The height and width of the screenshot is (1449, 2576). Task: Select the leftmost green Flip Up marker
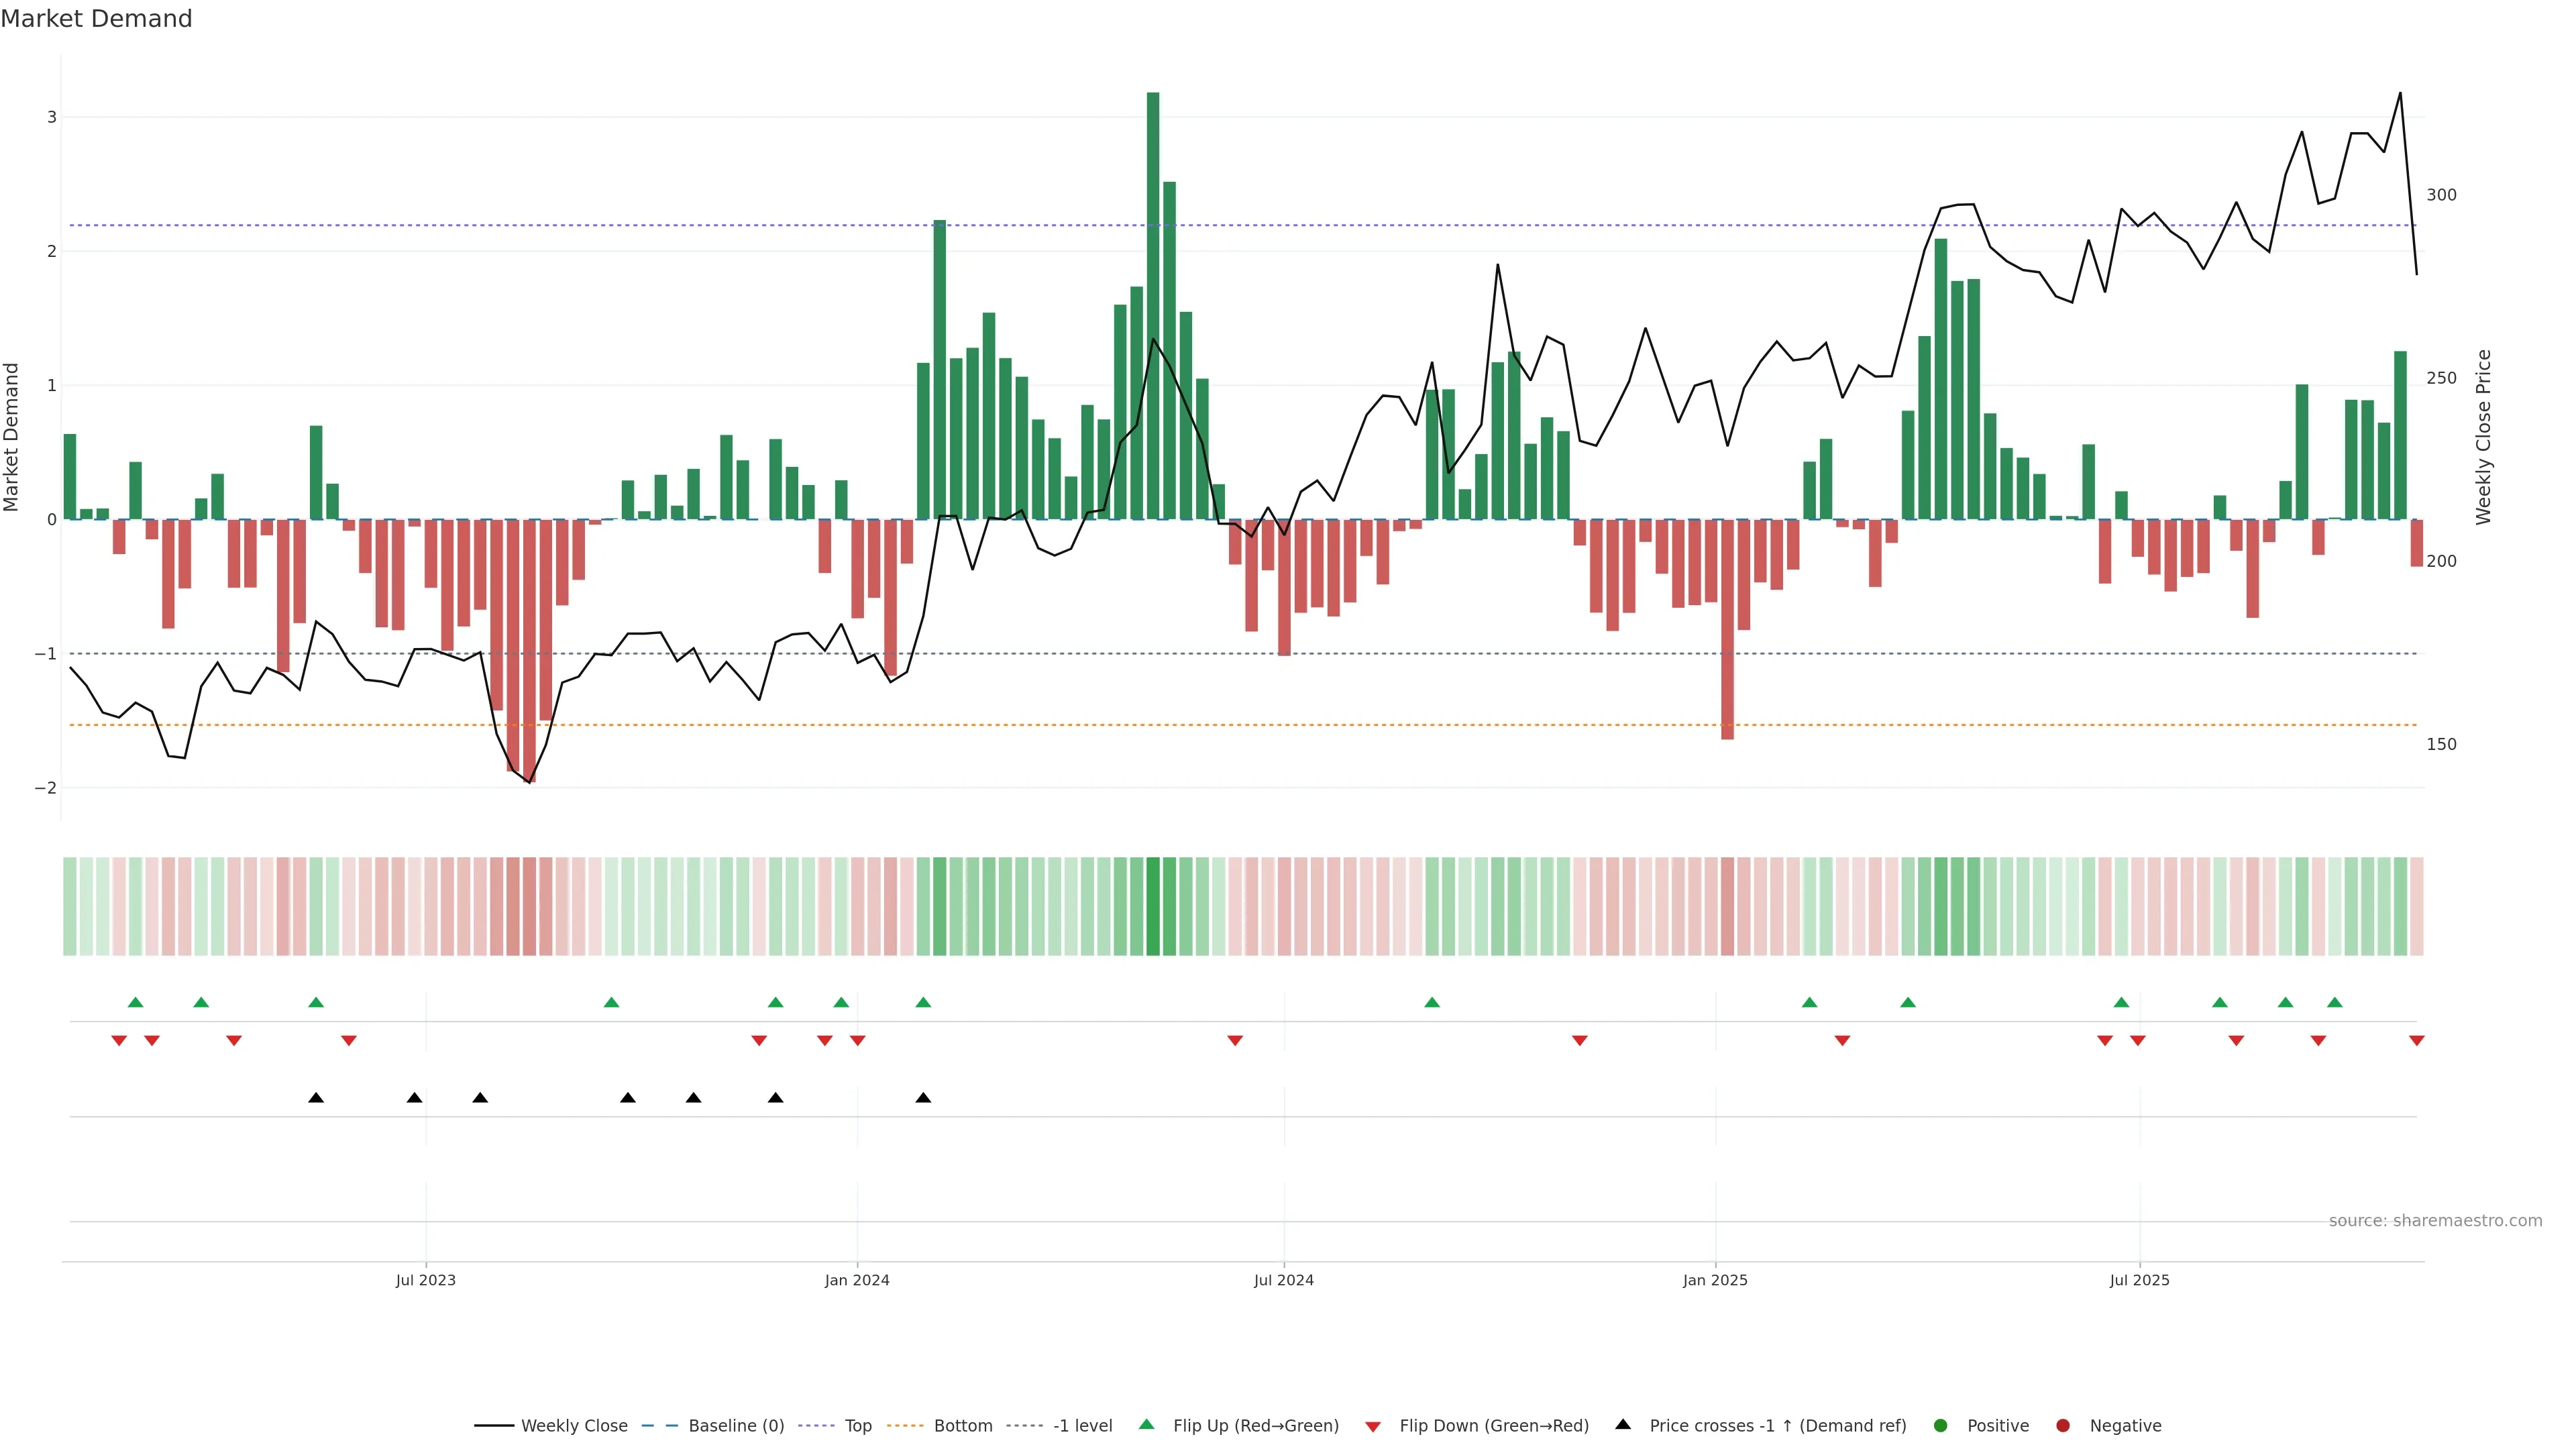coord(136,1002)
